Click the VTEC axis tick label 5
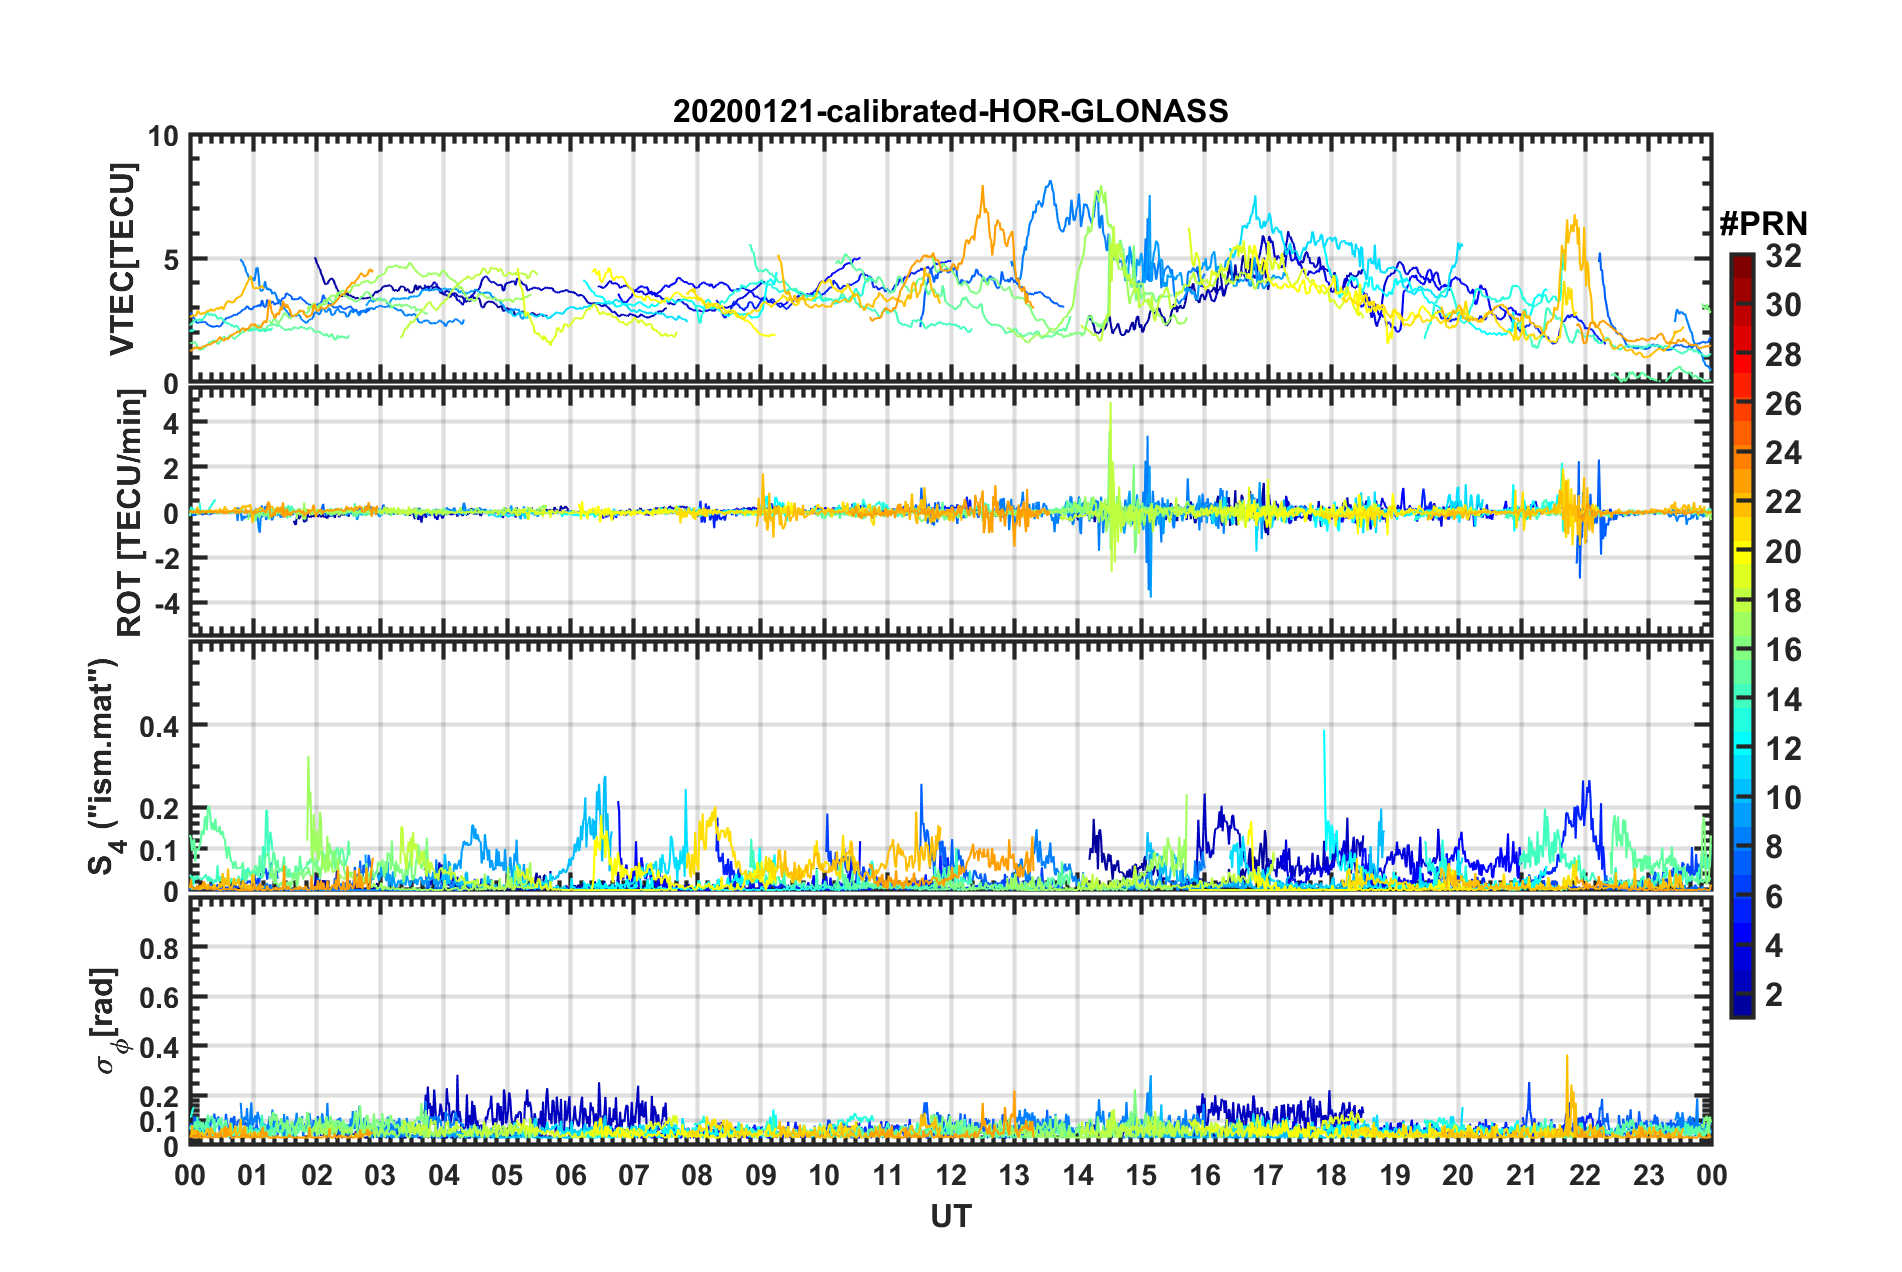 (171, 260)
